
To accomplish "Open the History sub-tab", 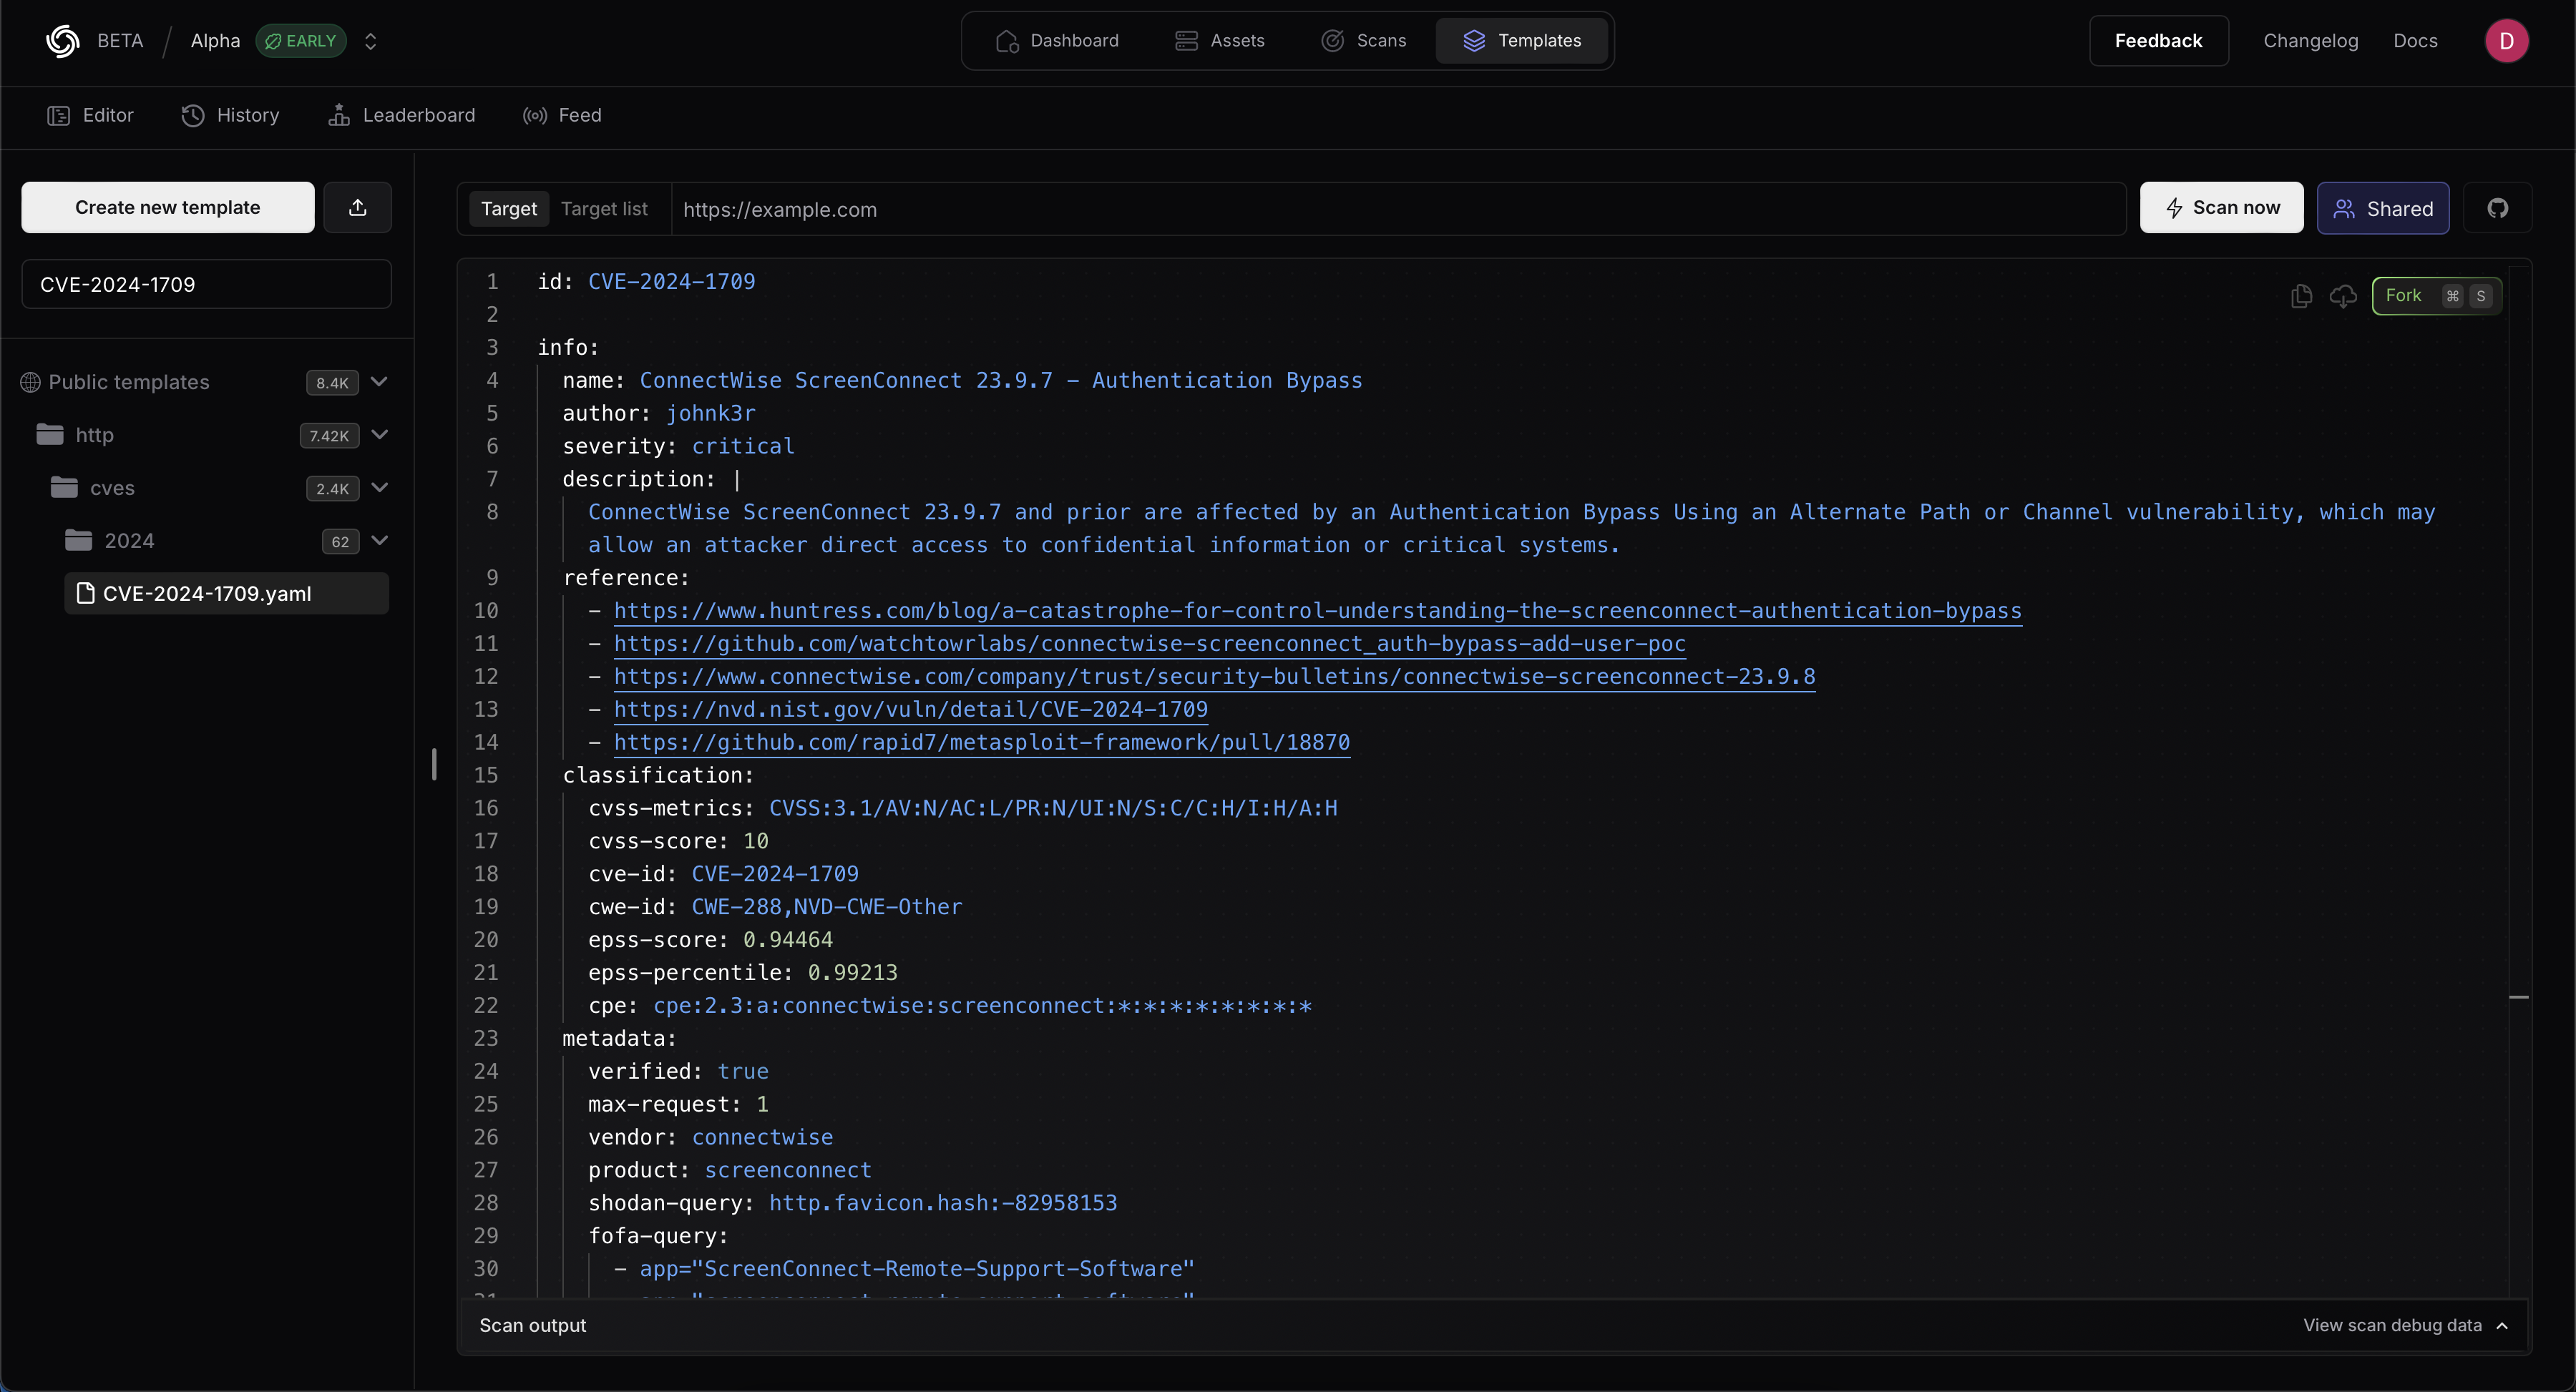I will [x=230, y=115].
